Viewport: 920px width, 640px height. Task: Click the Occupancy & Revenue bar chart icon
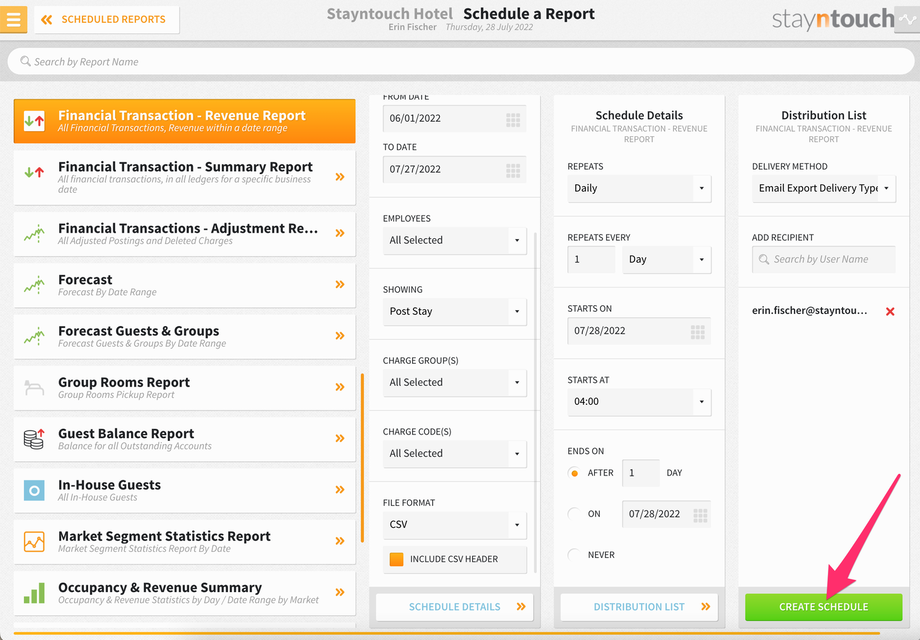[34, 593]
